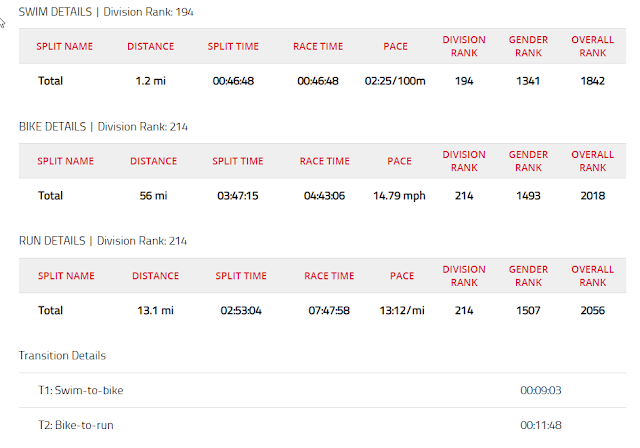The height and width of the screenshot is (448, 640).
Task: Click swim gender rank 1341
Action: click(528, 81)
